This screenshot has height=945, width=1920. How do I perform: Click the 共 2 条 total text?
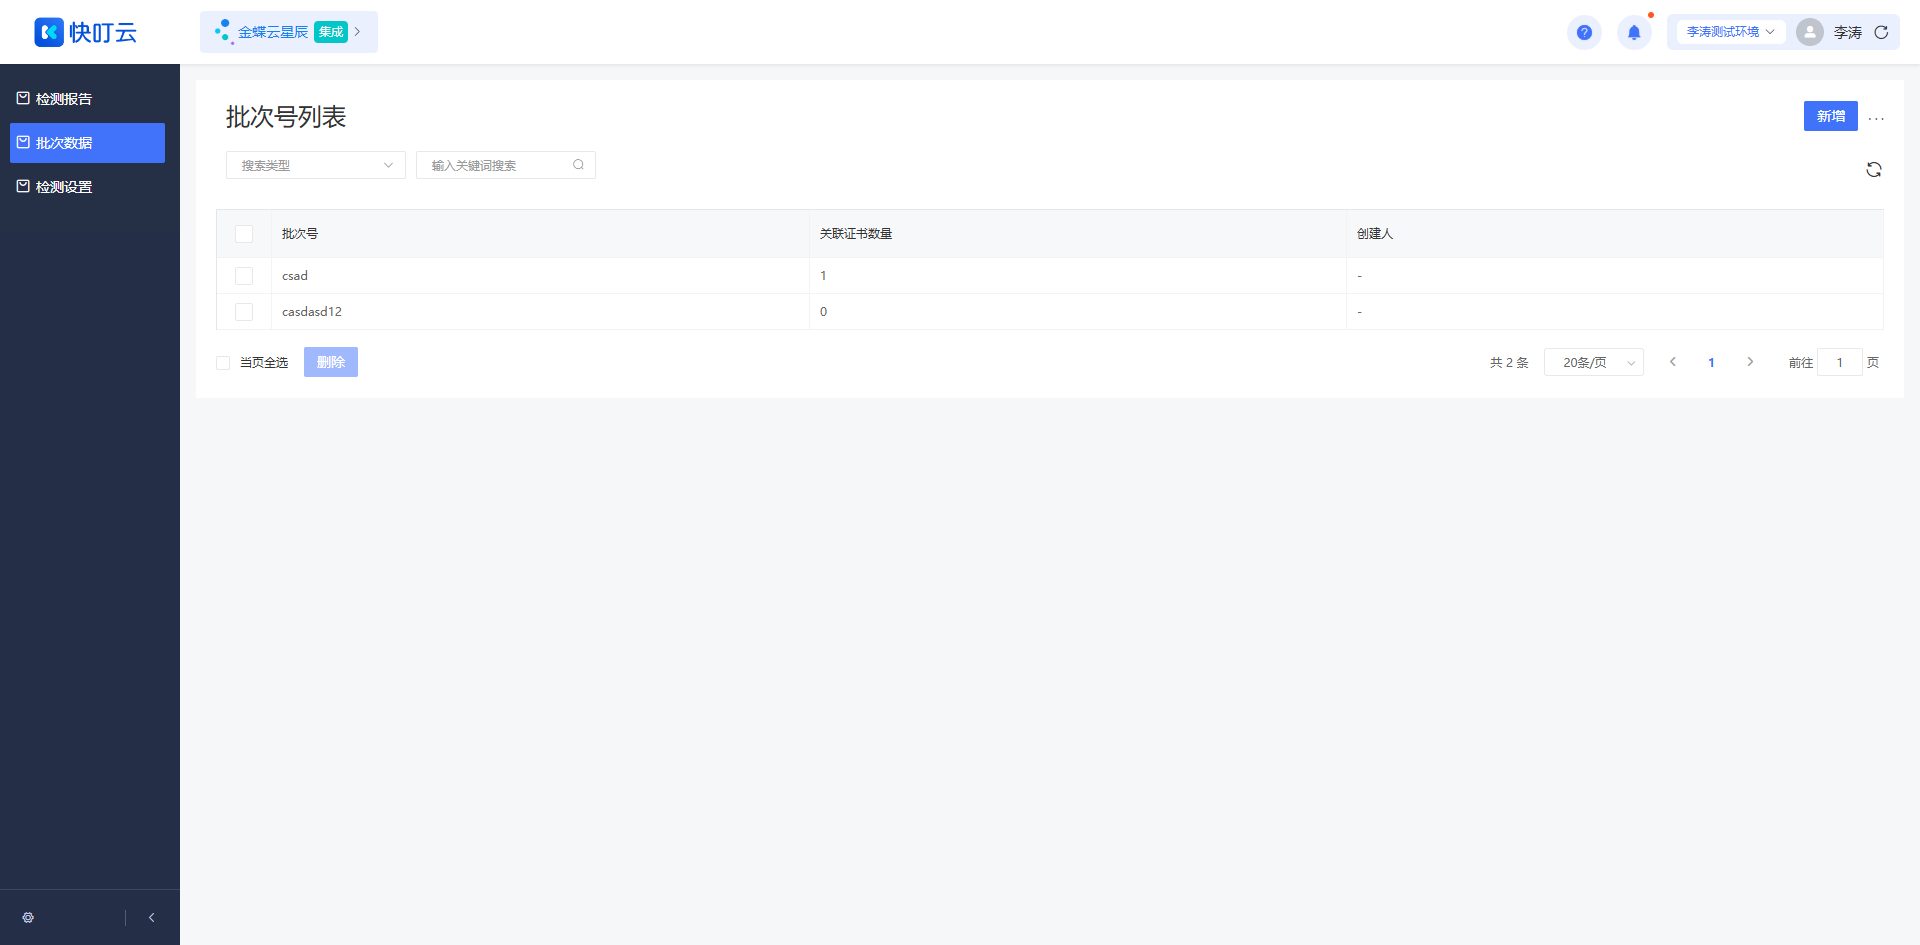(1509, 362)
